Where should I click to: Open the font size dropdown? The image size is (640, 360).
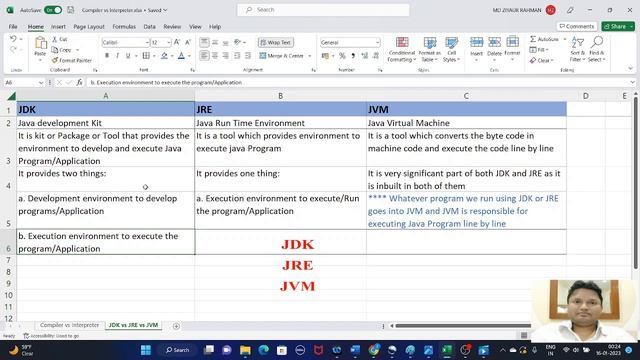coord(169,42)
